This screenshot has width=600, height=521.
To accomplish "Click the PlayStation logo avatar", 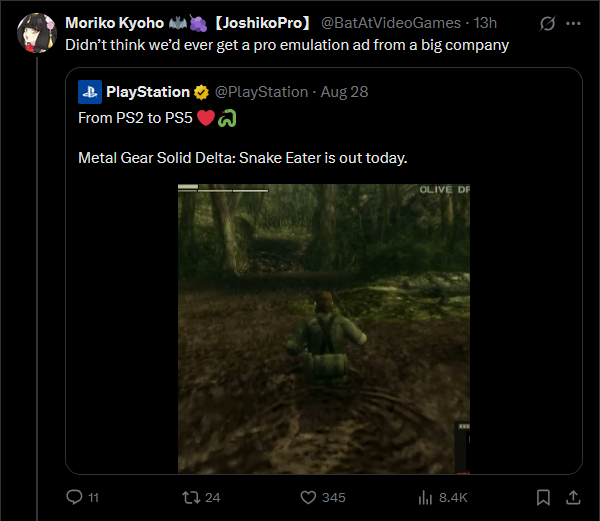I will click(89, 92).
